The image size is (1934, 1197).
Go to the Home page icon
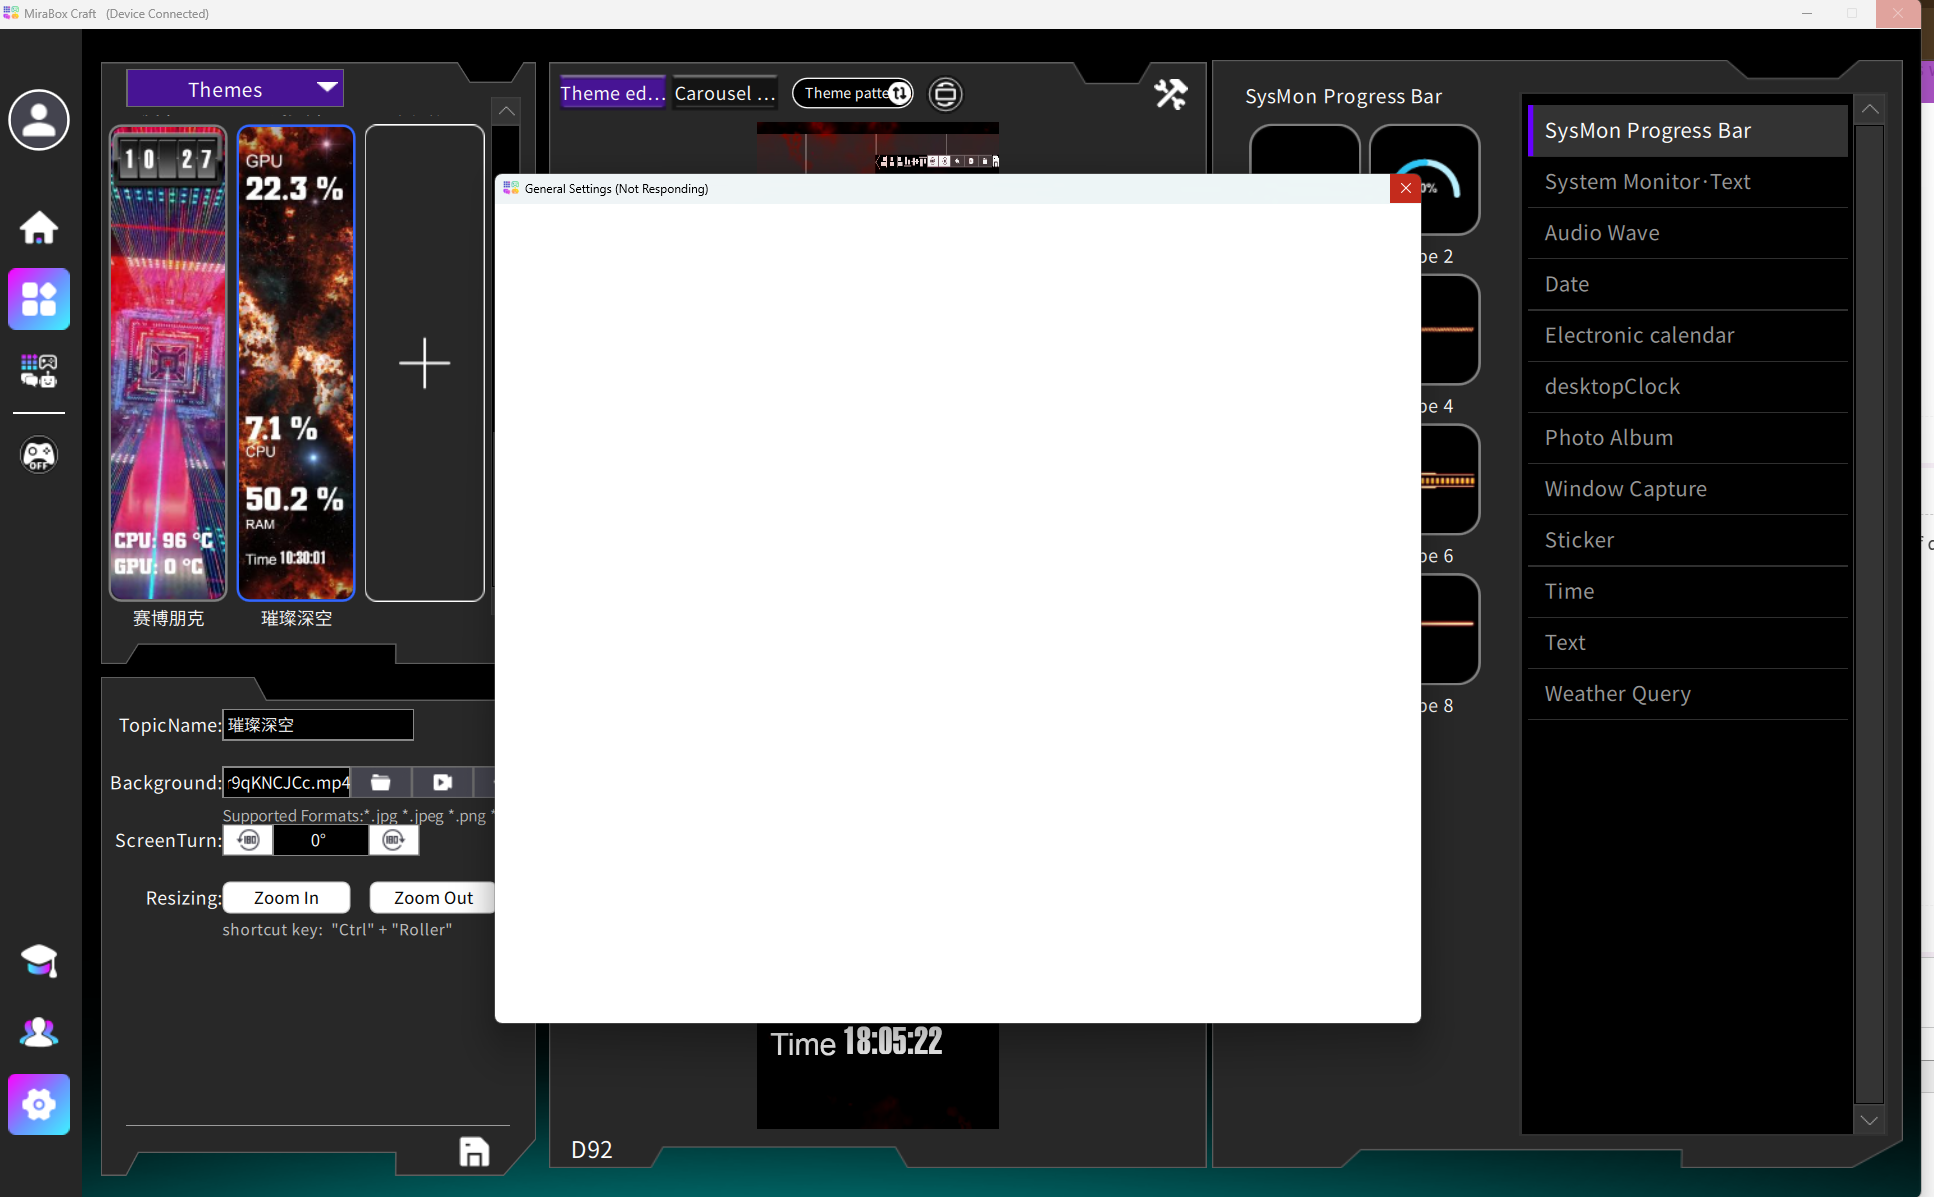[39, 228]
